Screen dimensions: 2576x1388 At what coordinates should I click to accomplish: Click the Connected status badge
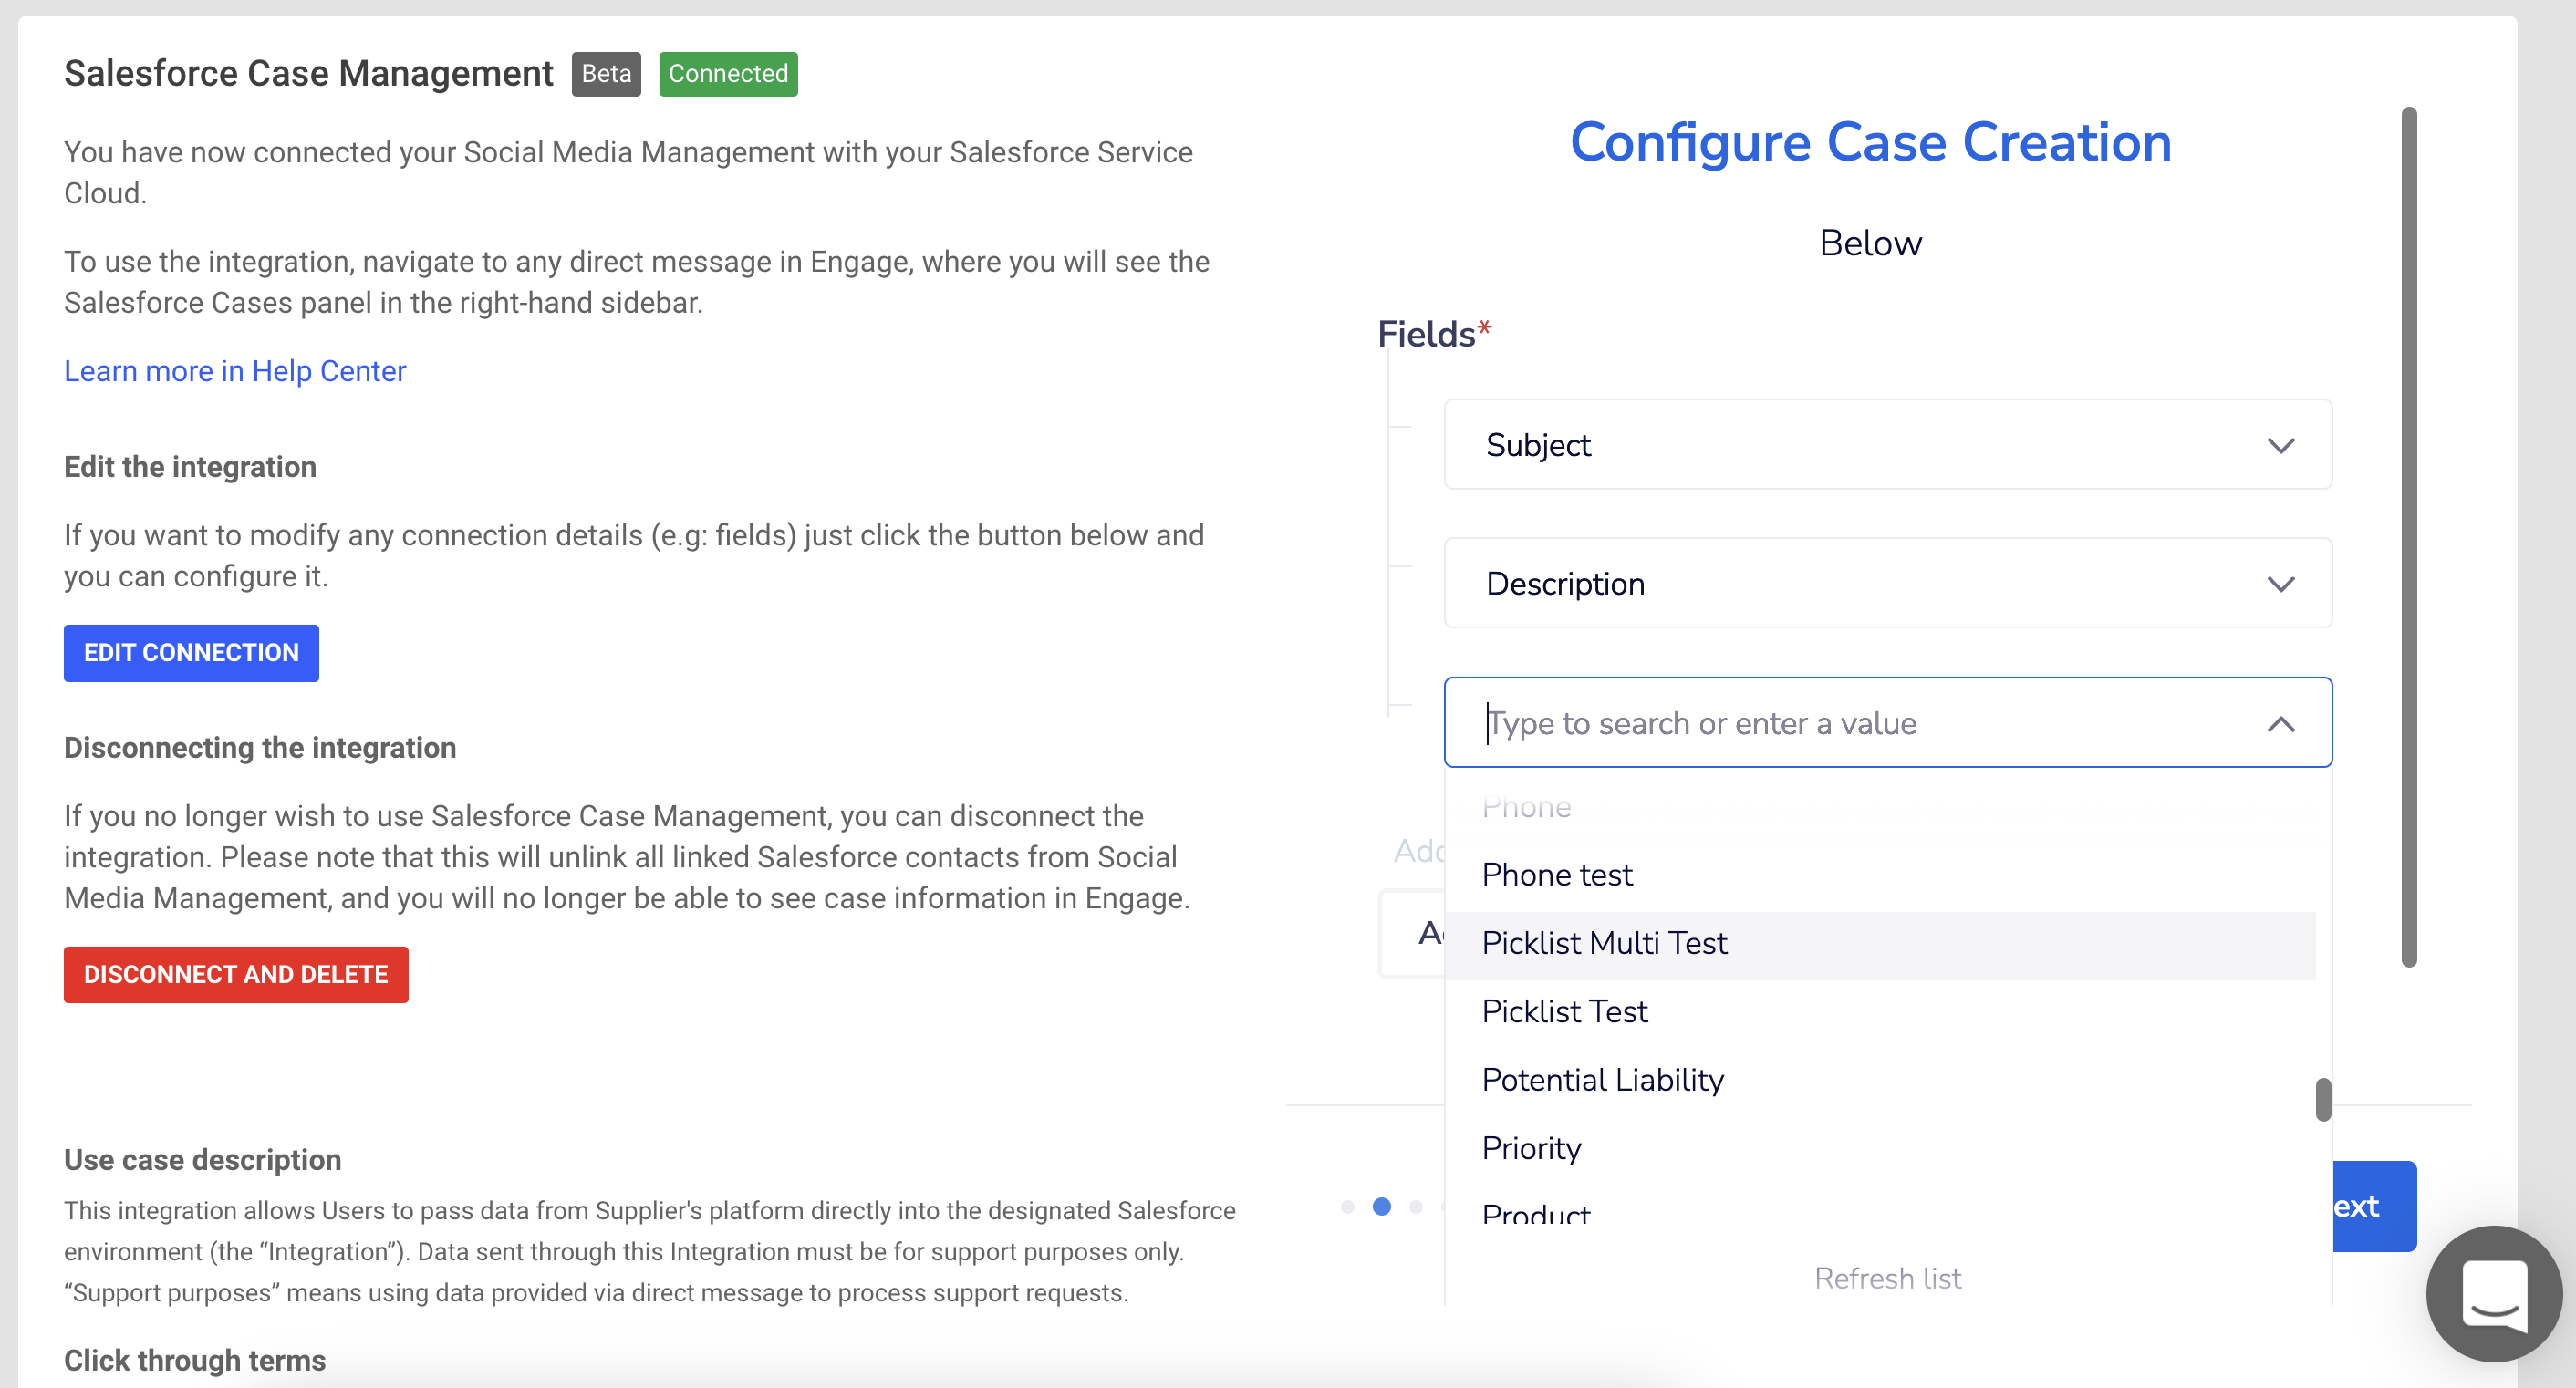coord(728,74)
